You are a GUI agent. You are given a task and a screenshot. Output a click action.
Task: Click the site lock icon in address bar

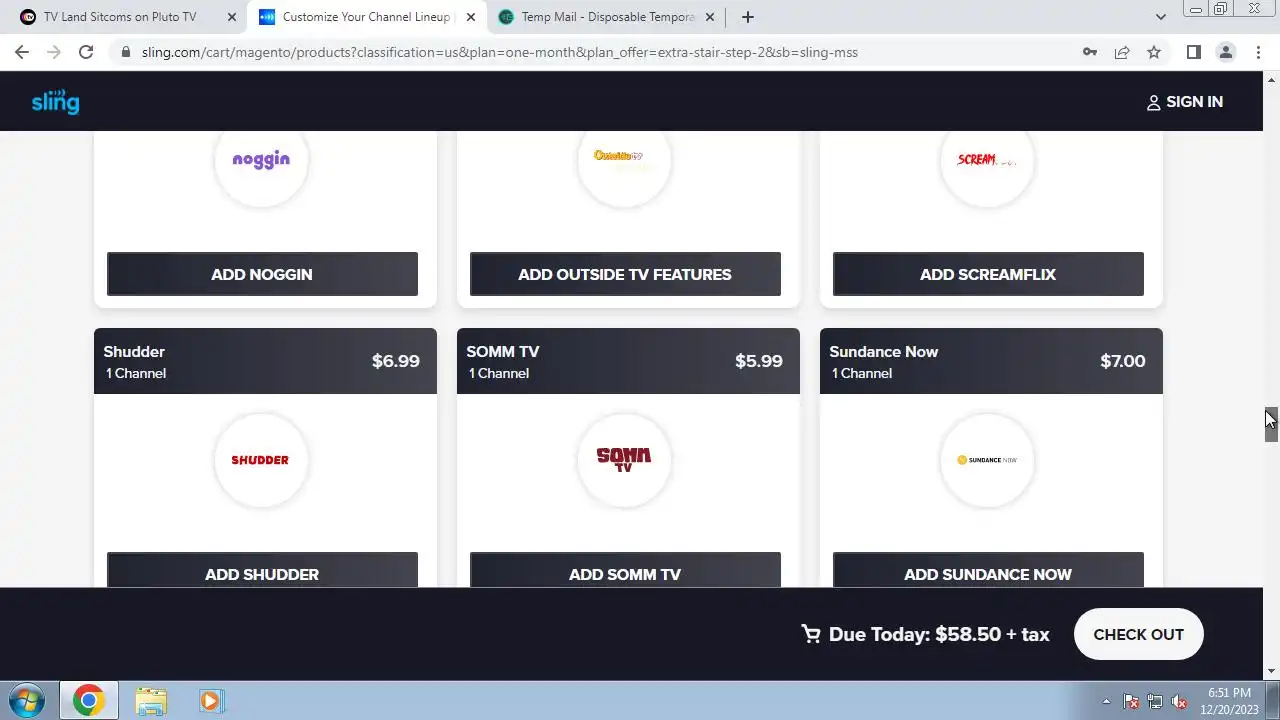[x=125, y=52]
